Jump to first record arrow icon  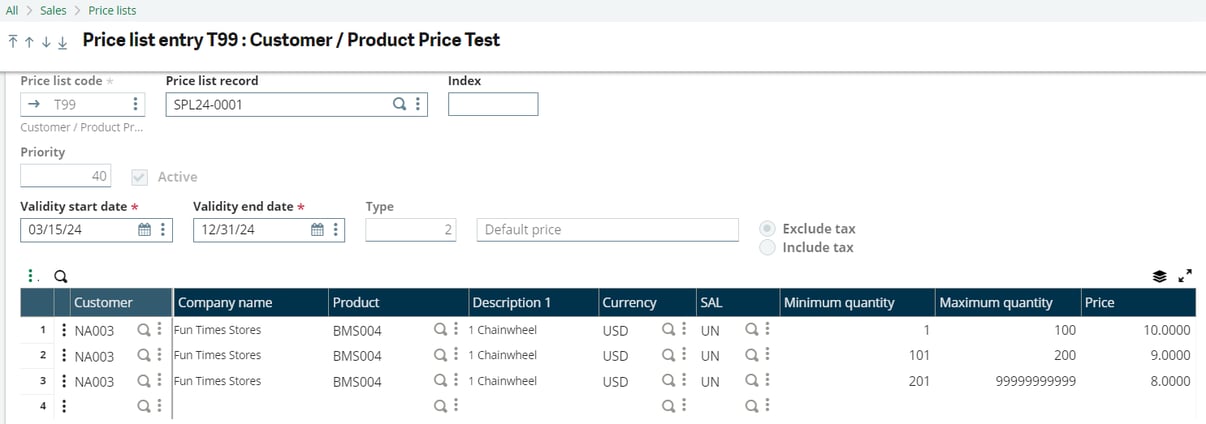(x=12, y=42)
